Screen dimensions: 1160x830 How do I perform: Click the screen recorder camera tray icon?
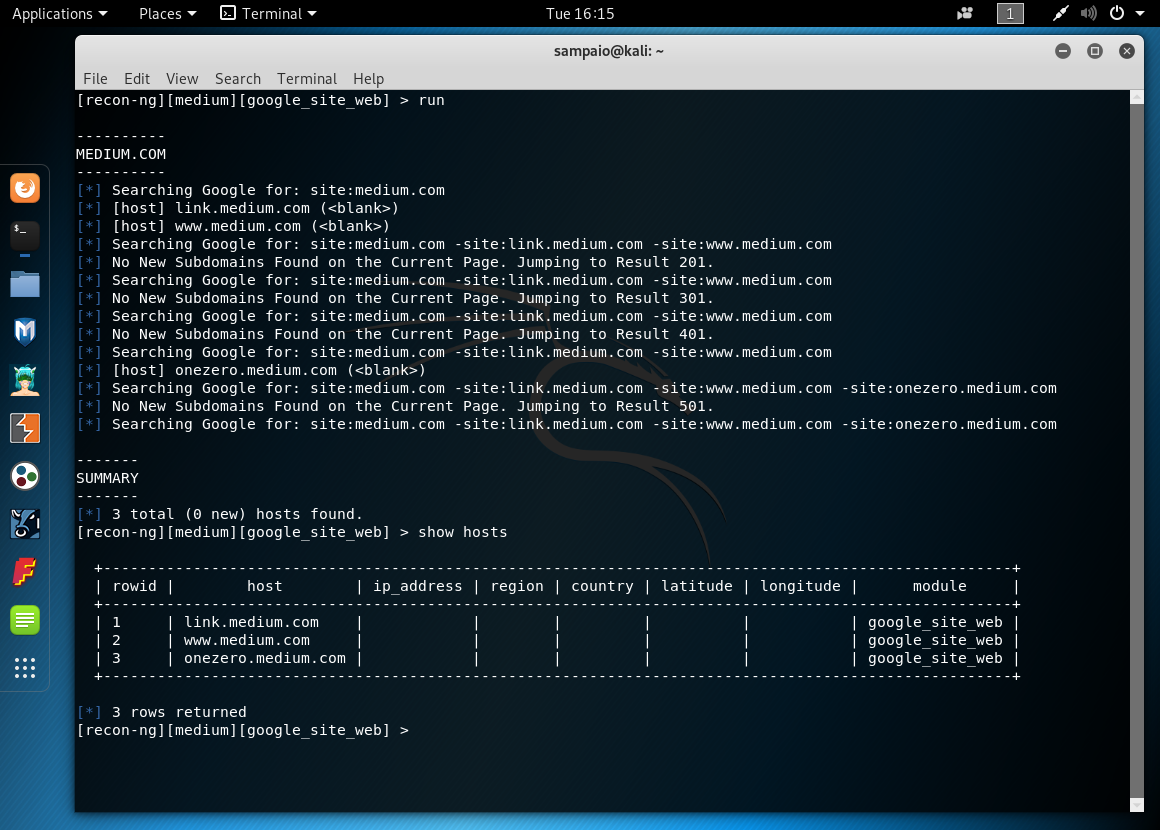(x=964, y=13)
